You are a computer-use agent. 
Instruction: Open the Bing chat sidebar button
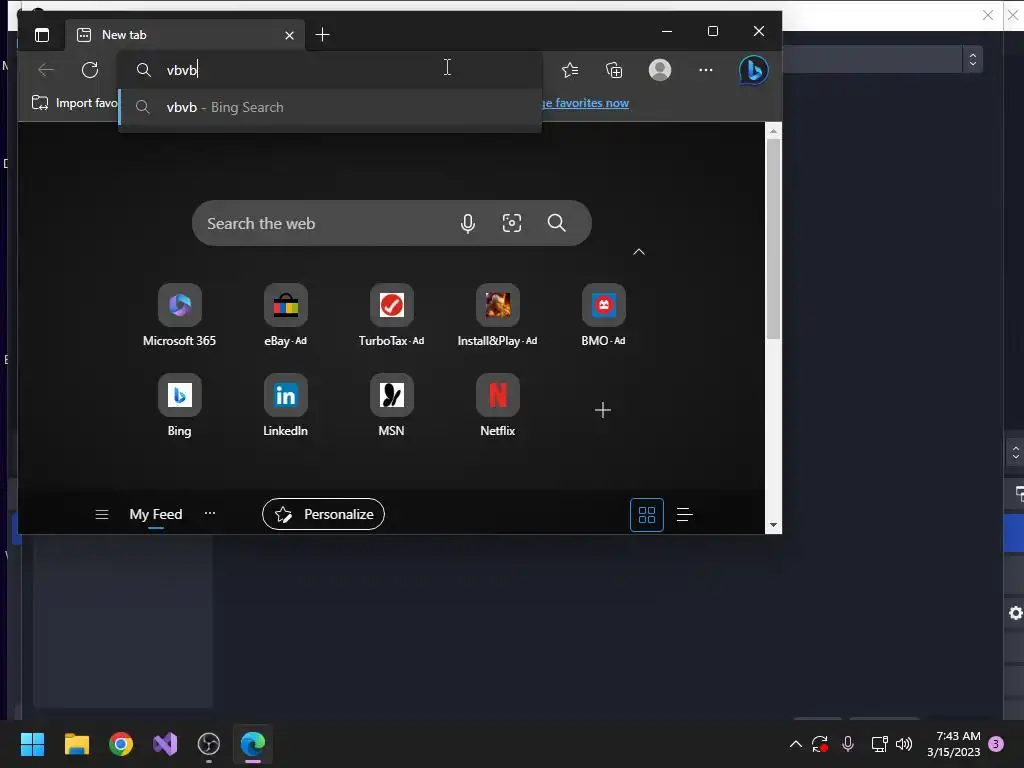(753, 70)
